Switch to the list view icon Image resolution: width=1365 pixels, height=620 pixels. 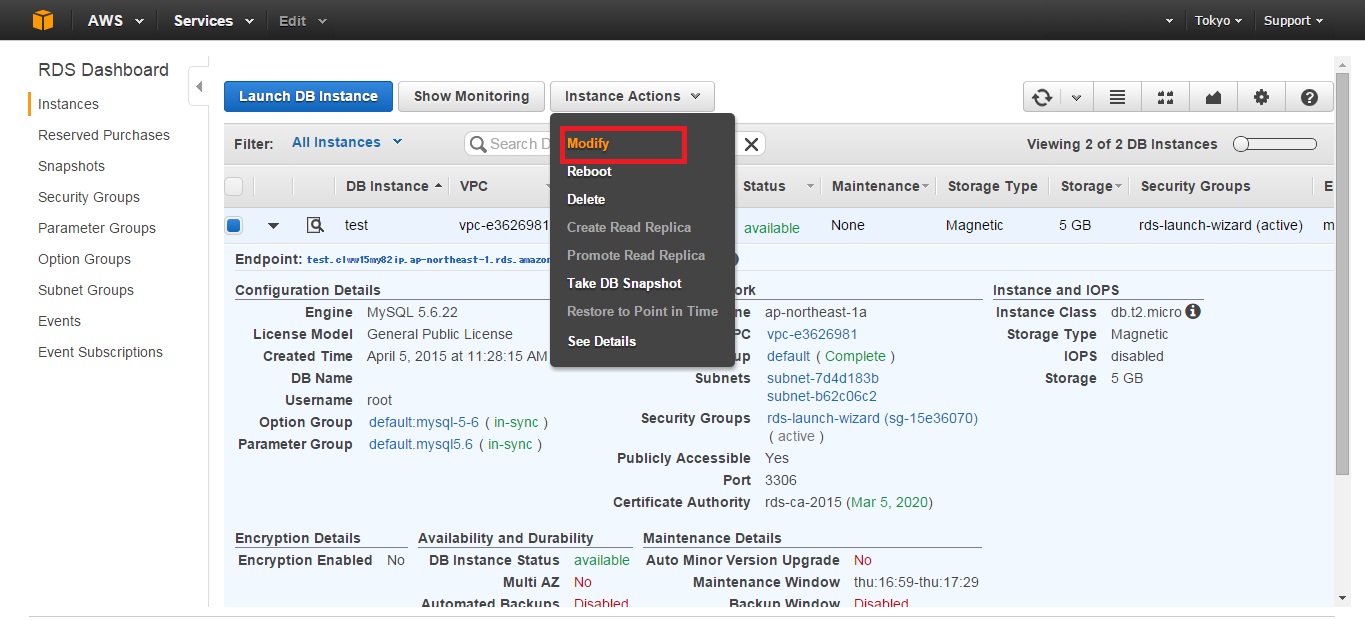coord(1117,97)
